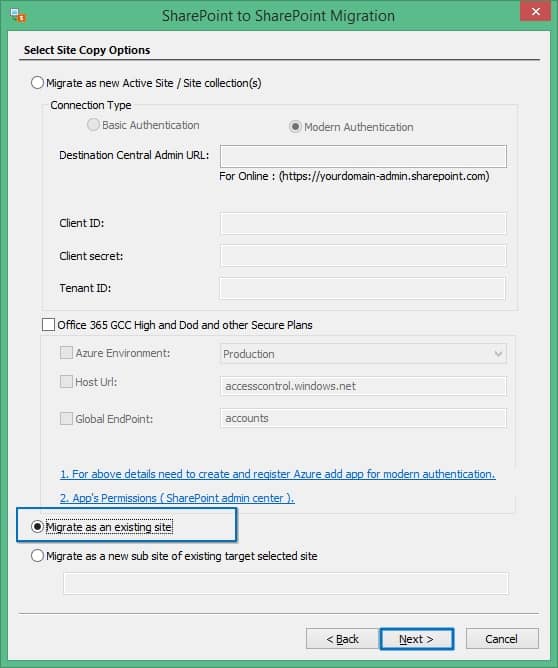The image size is (558, 668).
Task: Click the Global EndPoint accounts field
Action: [363, 418]
